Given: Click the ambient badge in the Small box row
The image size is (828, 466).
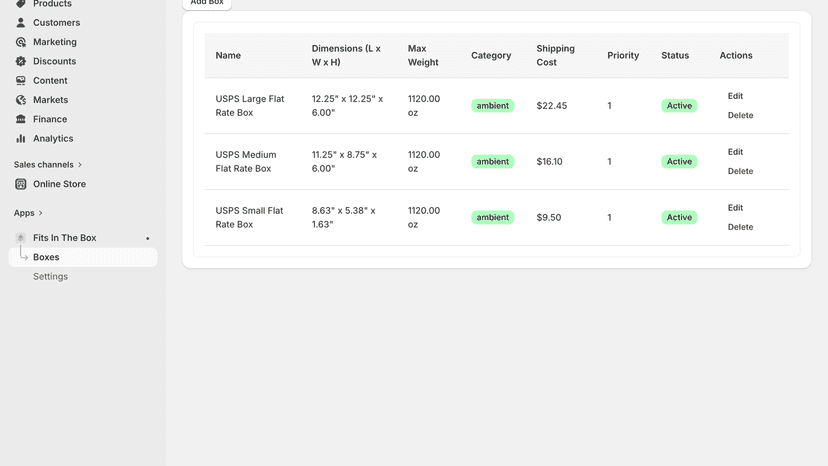Looking at the screenshot, I should tap(493, 218).
